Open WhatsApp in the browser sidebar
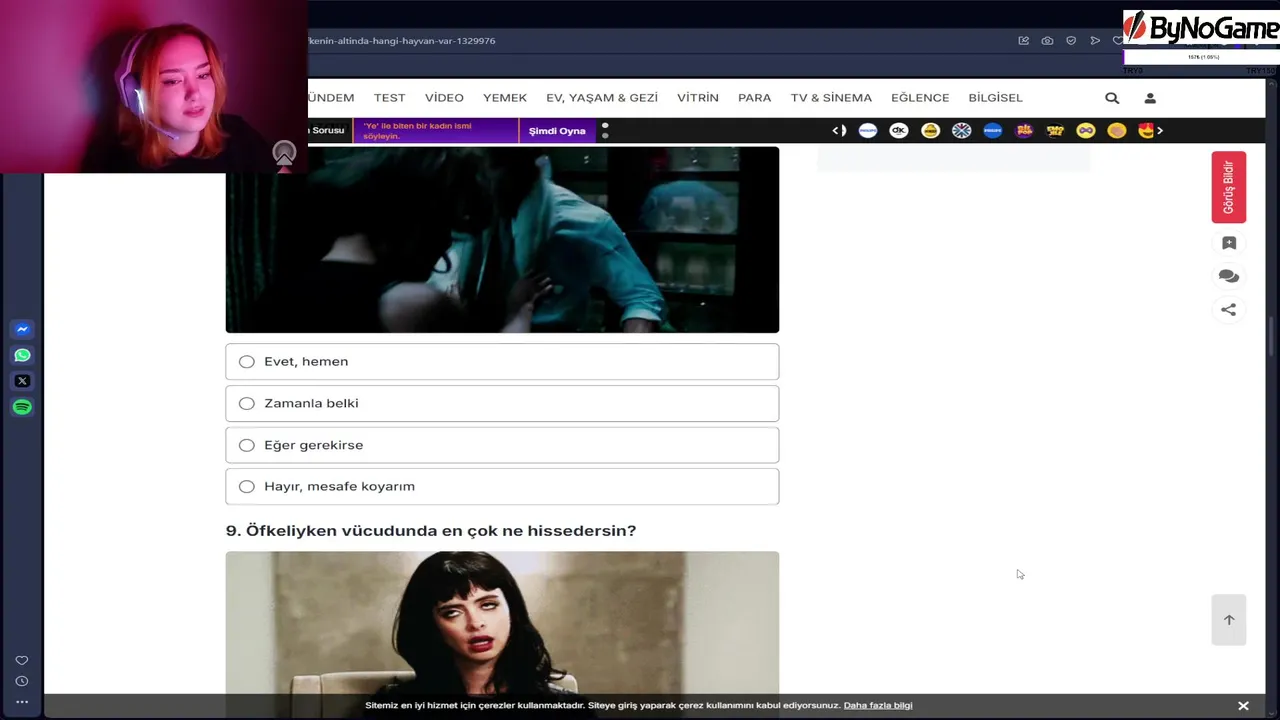Image resolution: width=1280 pixels, height=720 pixels. point(22,355)
